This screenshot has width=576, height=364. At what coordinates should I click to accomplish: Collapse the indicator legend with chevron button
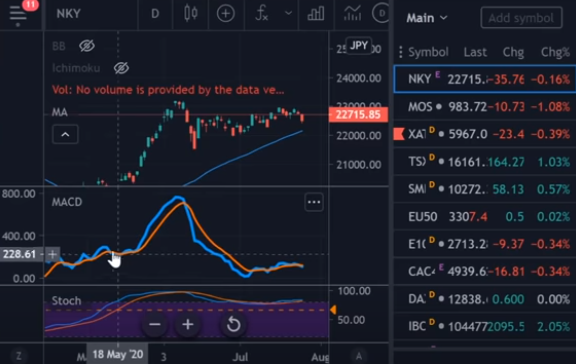[x=65, y=134]
